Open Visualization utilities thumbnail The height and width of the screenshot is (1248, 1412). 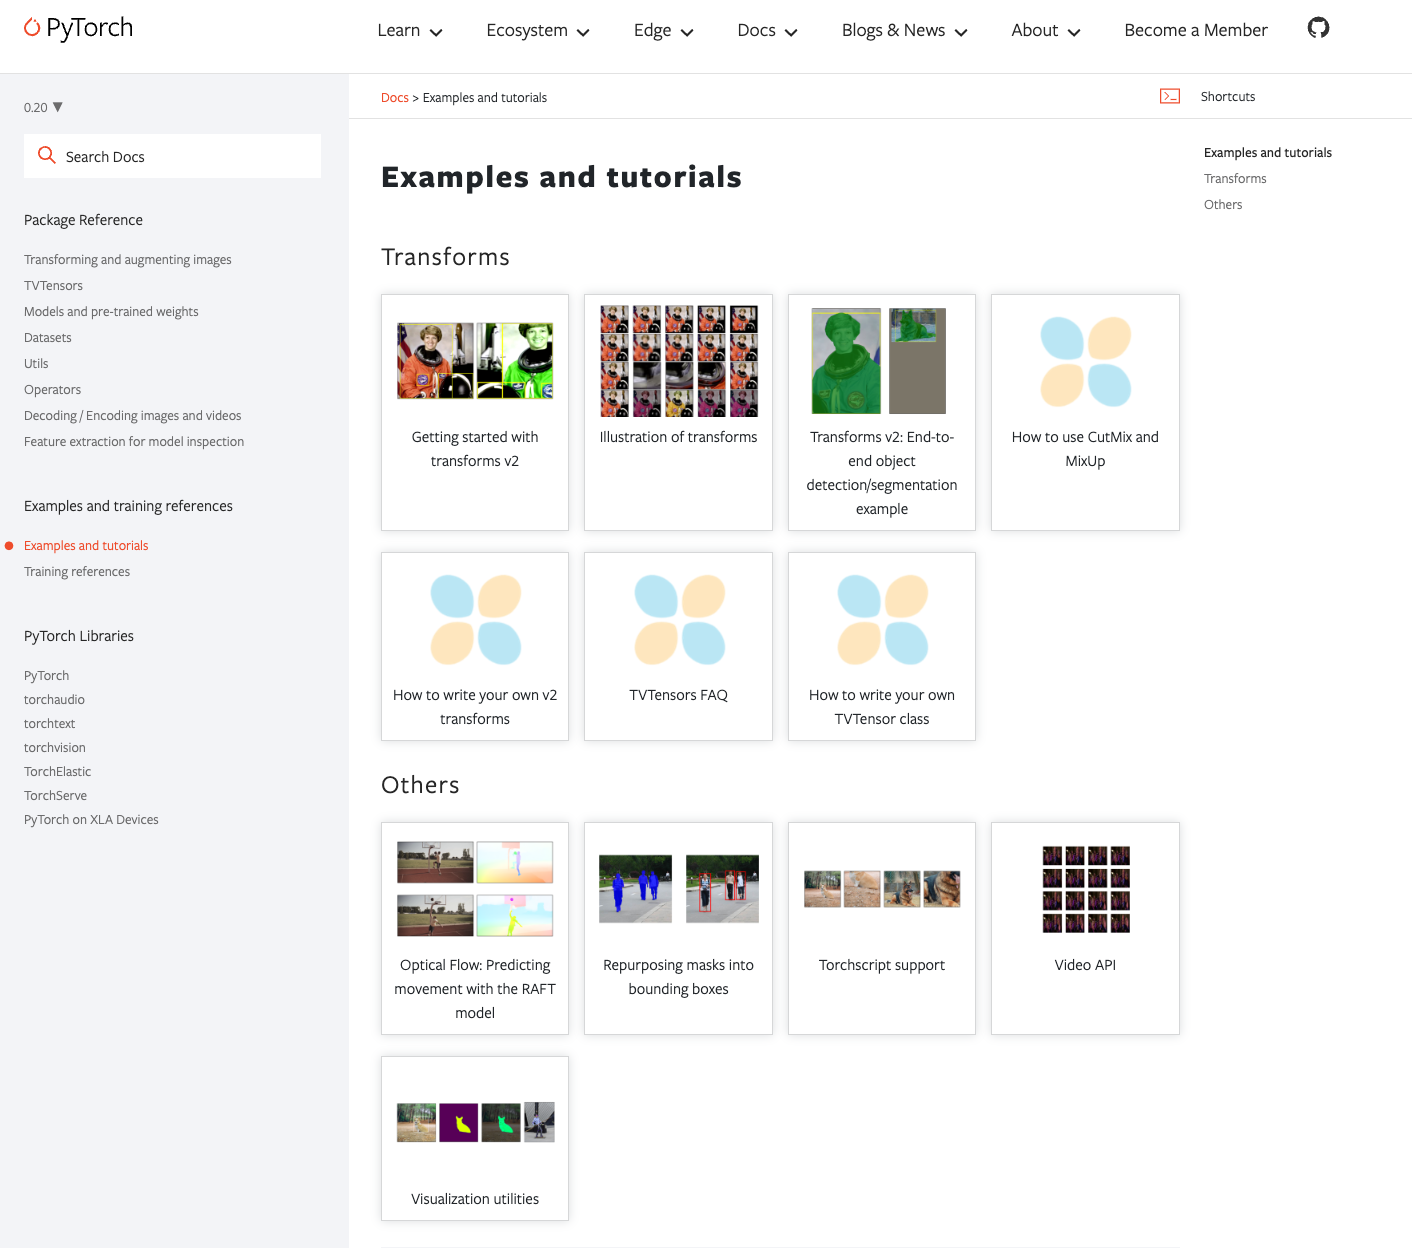pyautogui.click(x=475, y=1122)
